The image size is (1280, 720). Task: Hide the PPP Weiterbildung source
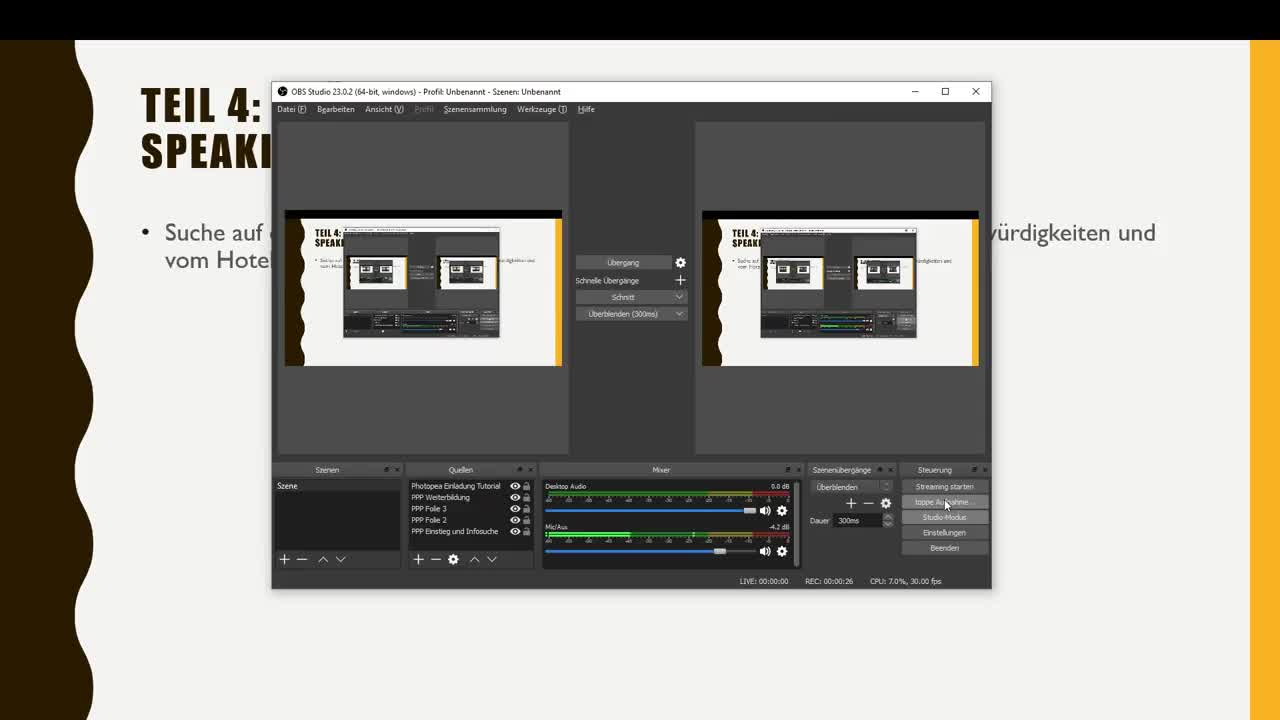point(515,497)
